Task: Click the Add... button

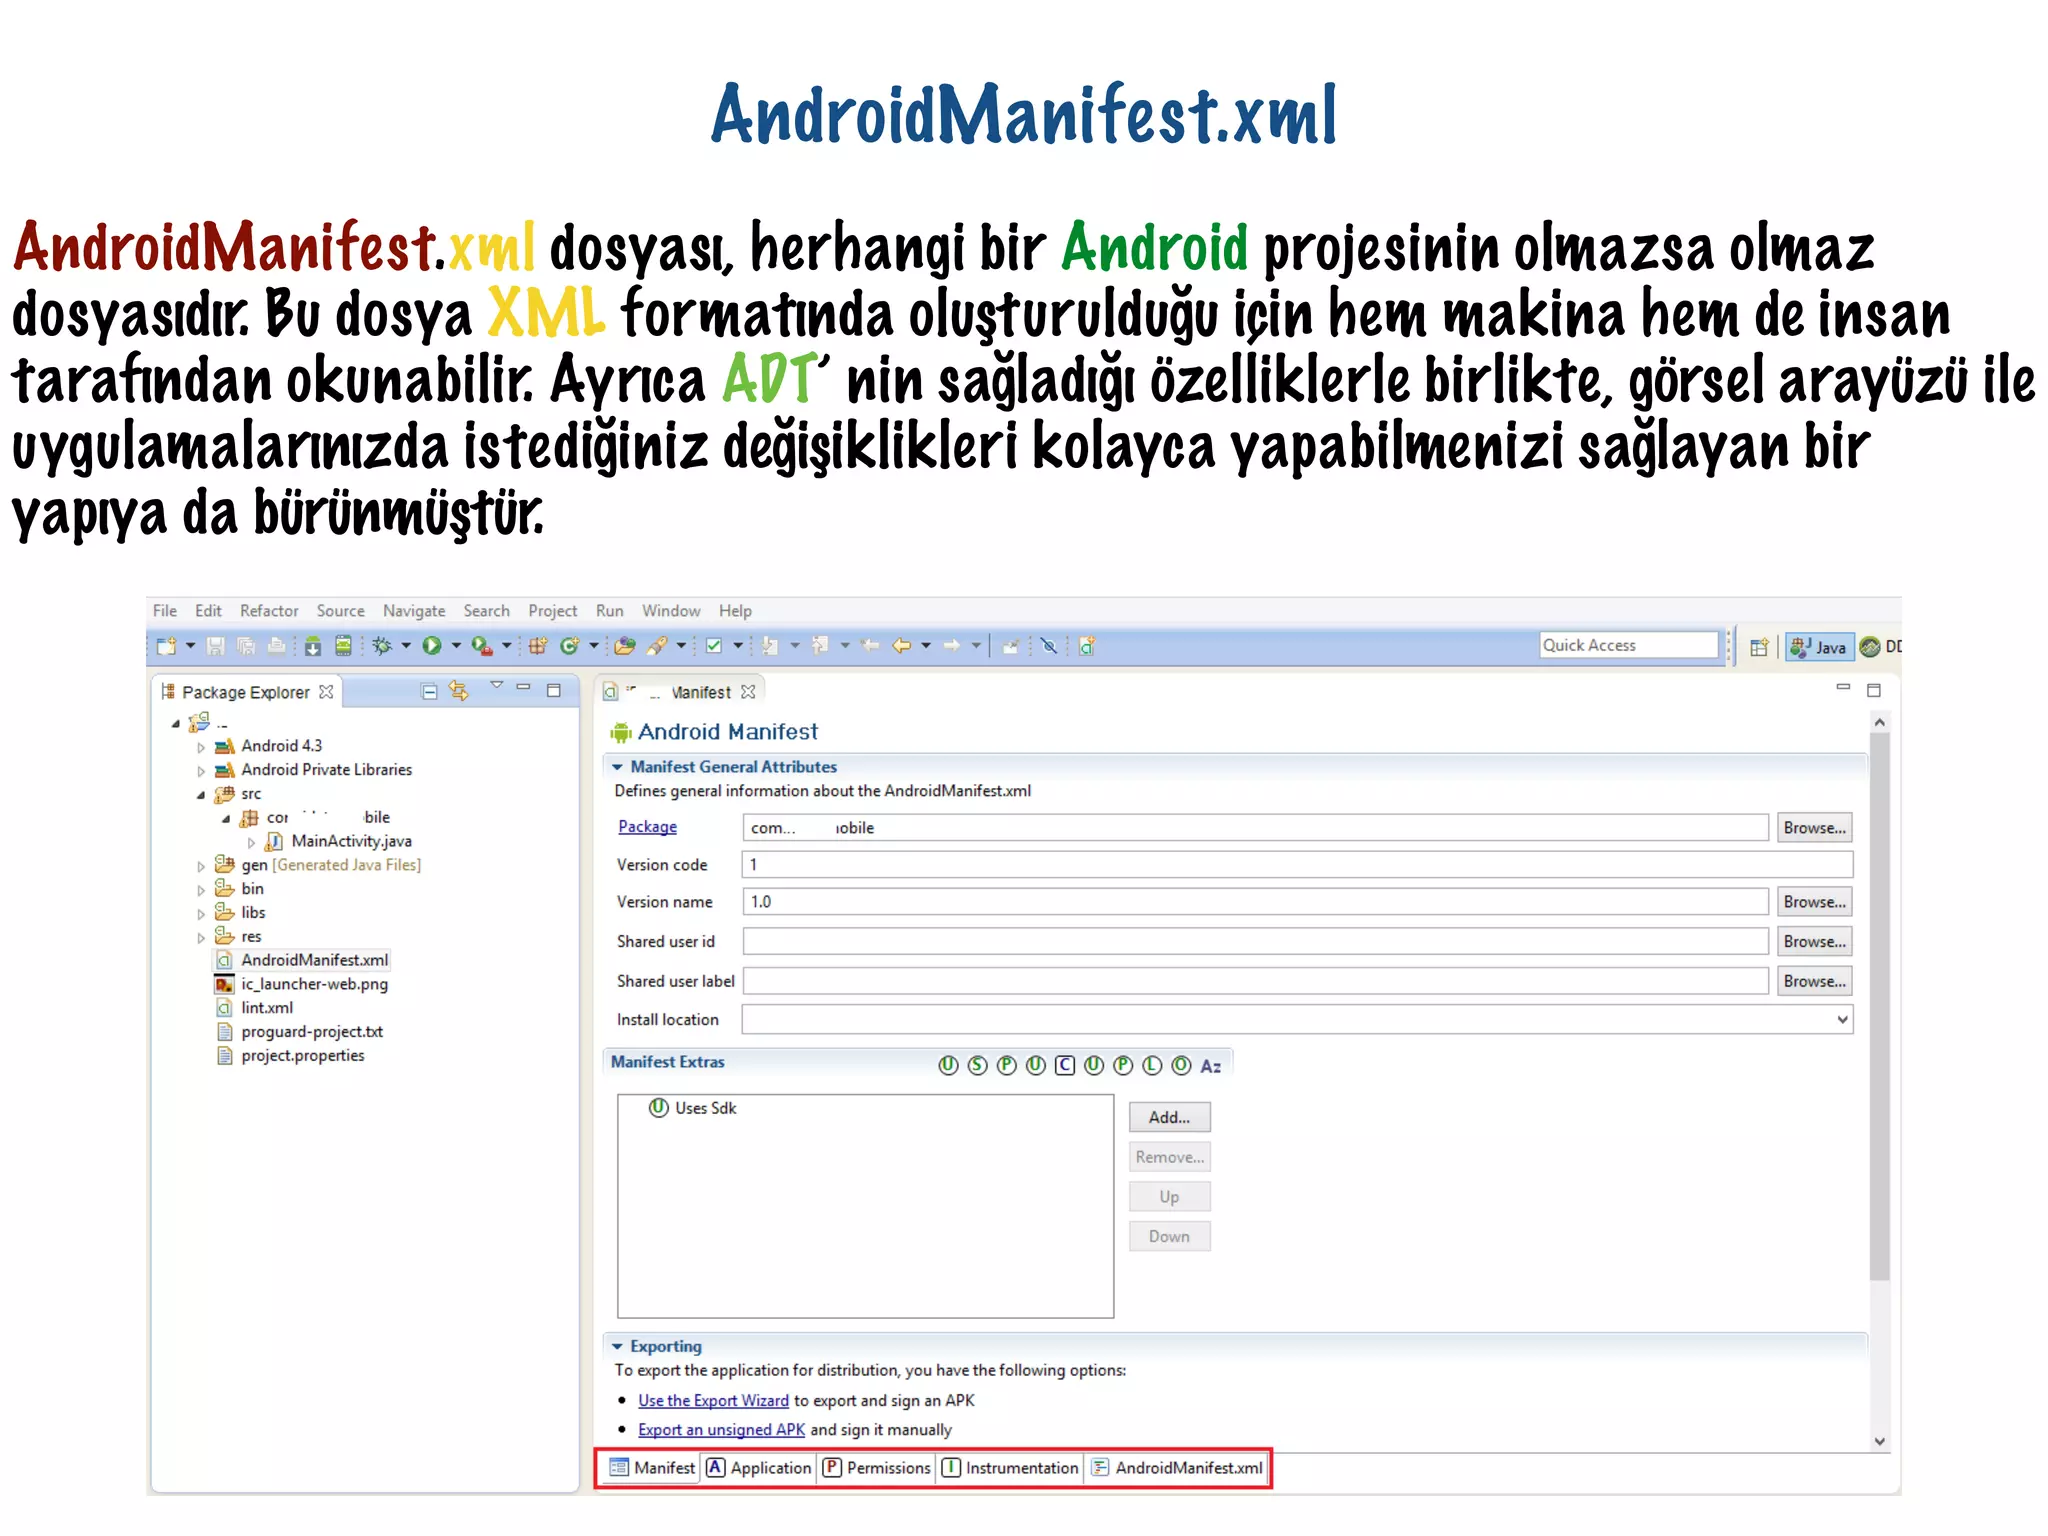Action: tap(1169, 1118)
